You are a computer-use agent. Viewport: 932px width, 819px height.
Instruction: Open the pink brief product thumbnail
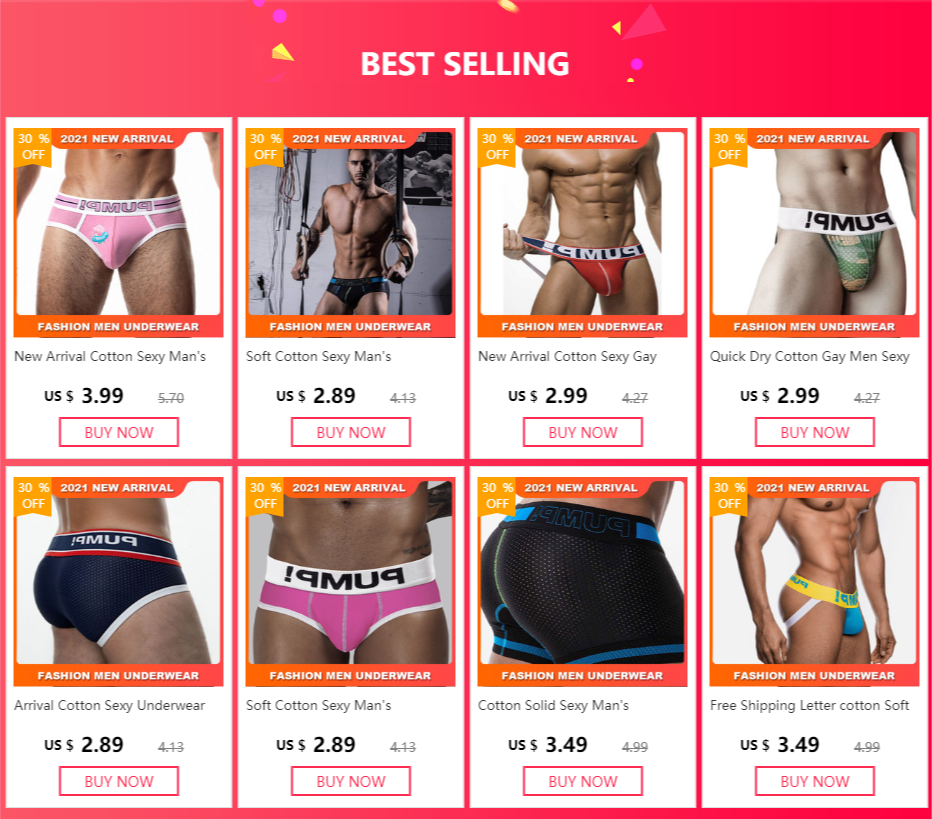(118, 232)
